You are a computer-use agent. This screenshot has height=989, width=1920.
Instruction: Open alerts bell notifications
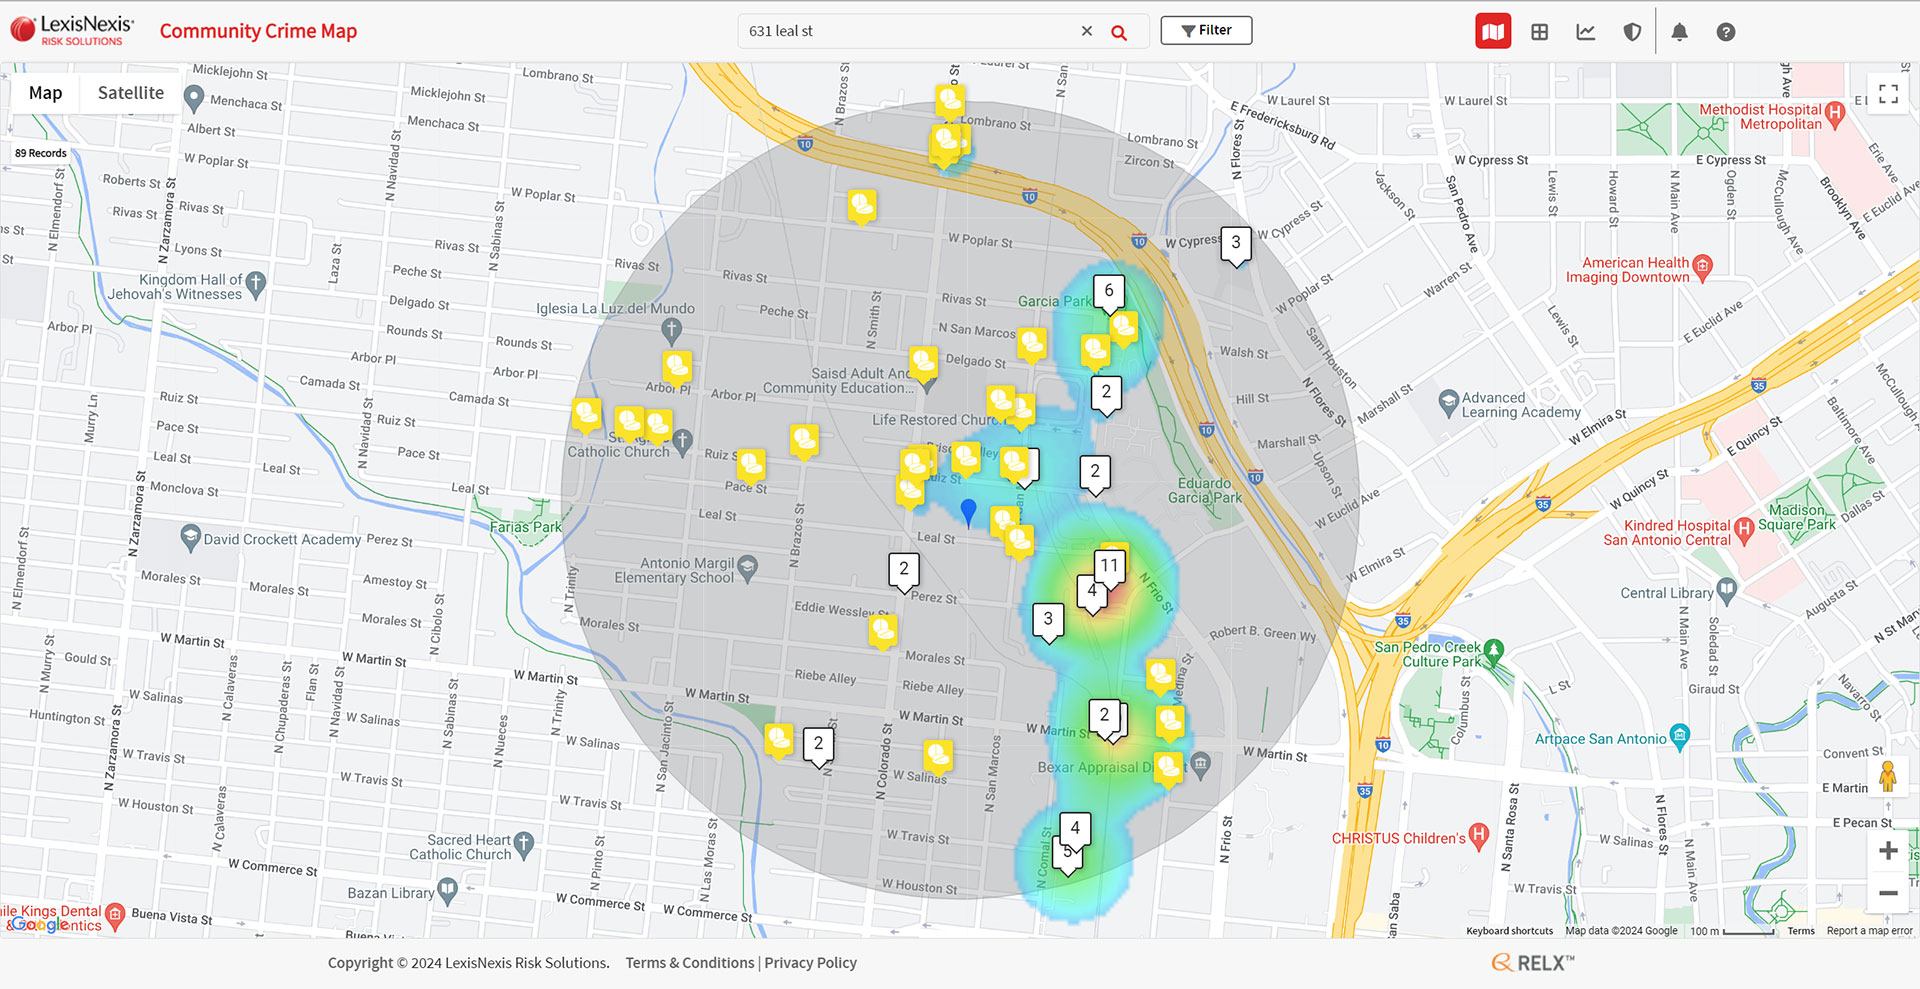[x=1680, y=32]
